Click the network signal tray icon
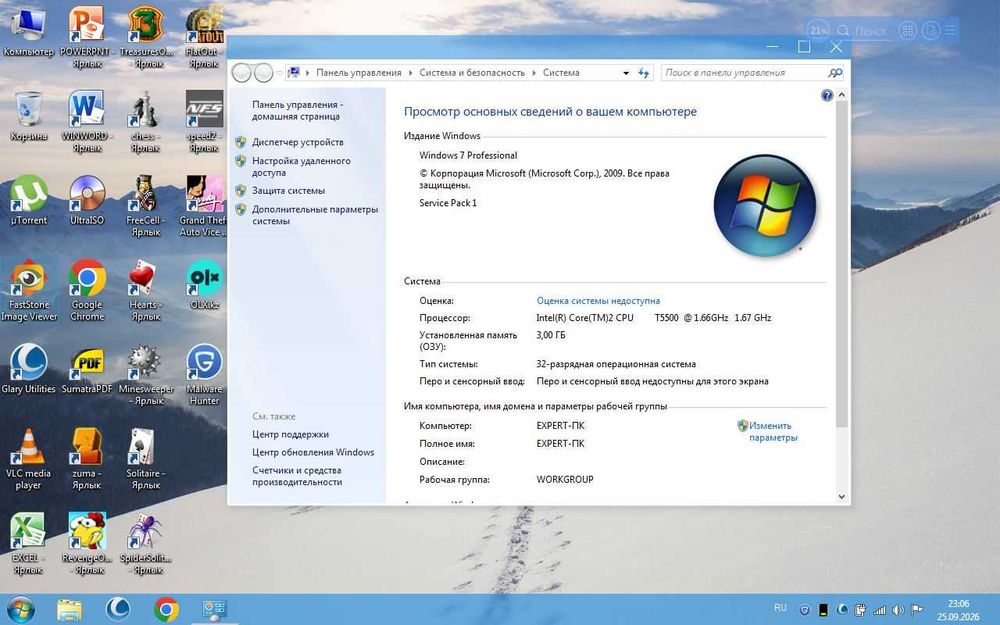Image resolution: width=1000 pixels, height=625 pixels. (x=879, y=610)
